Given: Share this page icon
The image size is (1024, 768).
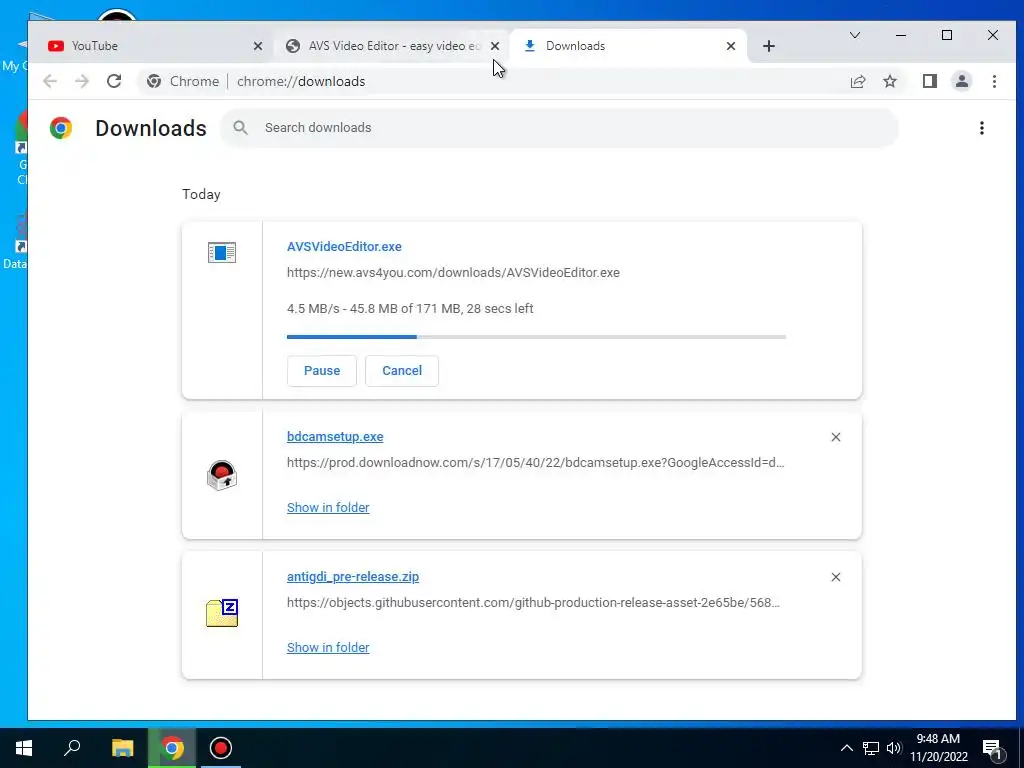Looking at the screenshot, I should [857, 81].
